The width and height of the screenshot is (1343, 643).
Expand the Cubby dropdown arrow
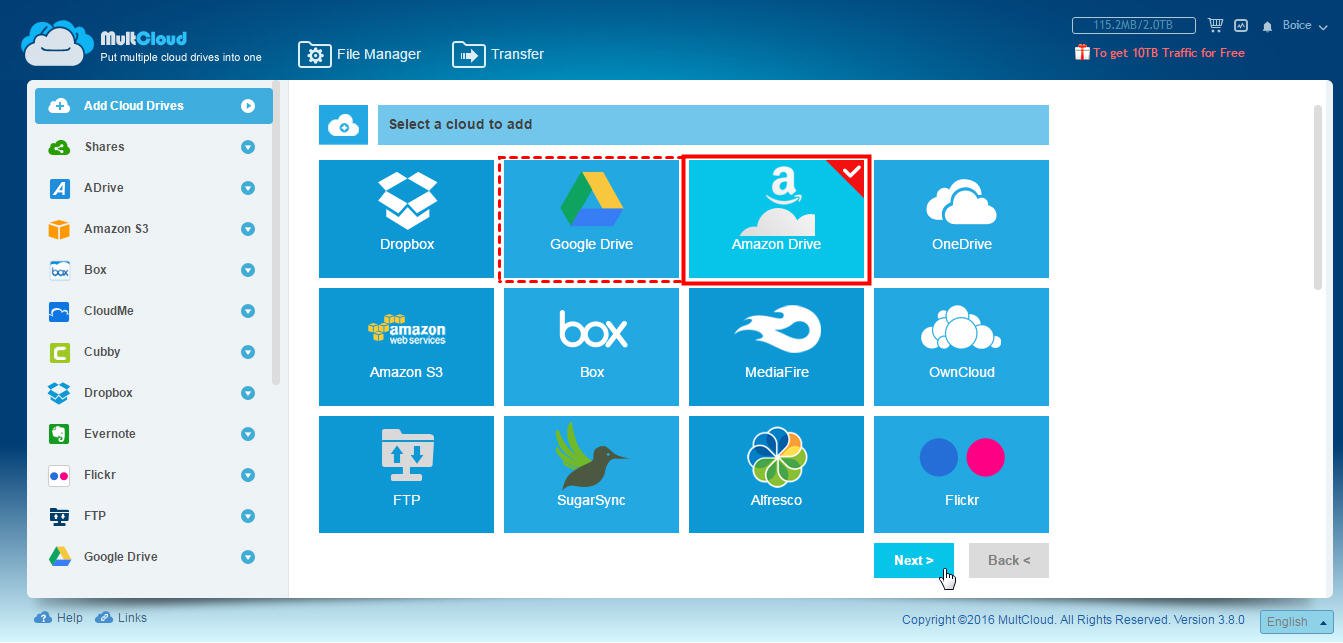coord(248,352)
